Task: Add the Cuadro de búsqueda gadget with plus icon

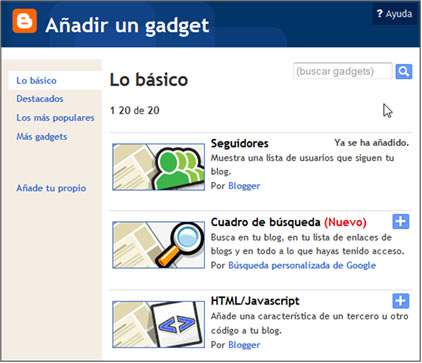Action: click(401, 221)
